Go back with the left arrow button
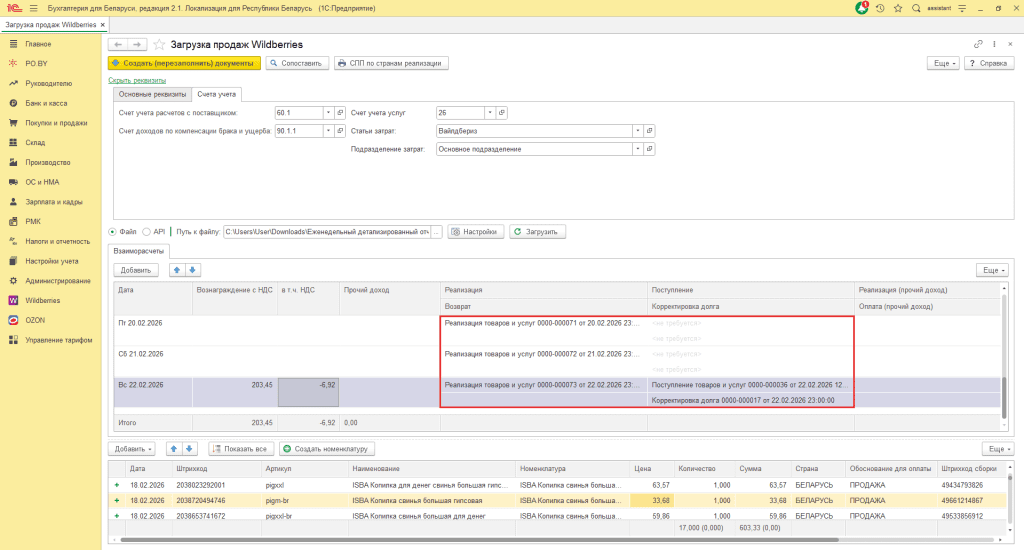The image size is (1024, 550). 117,45
